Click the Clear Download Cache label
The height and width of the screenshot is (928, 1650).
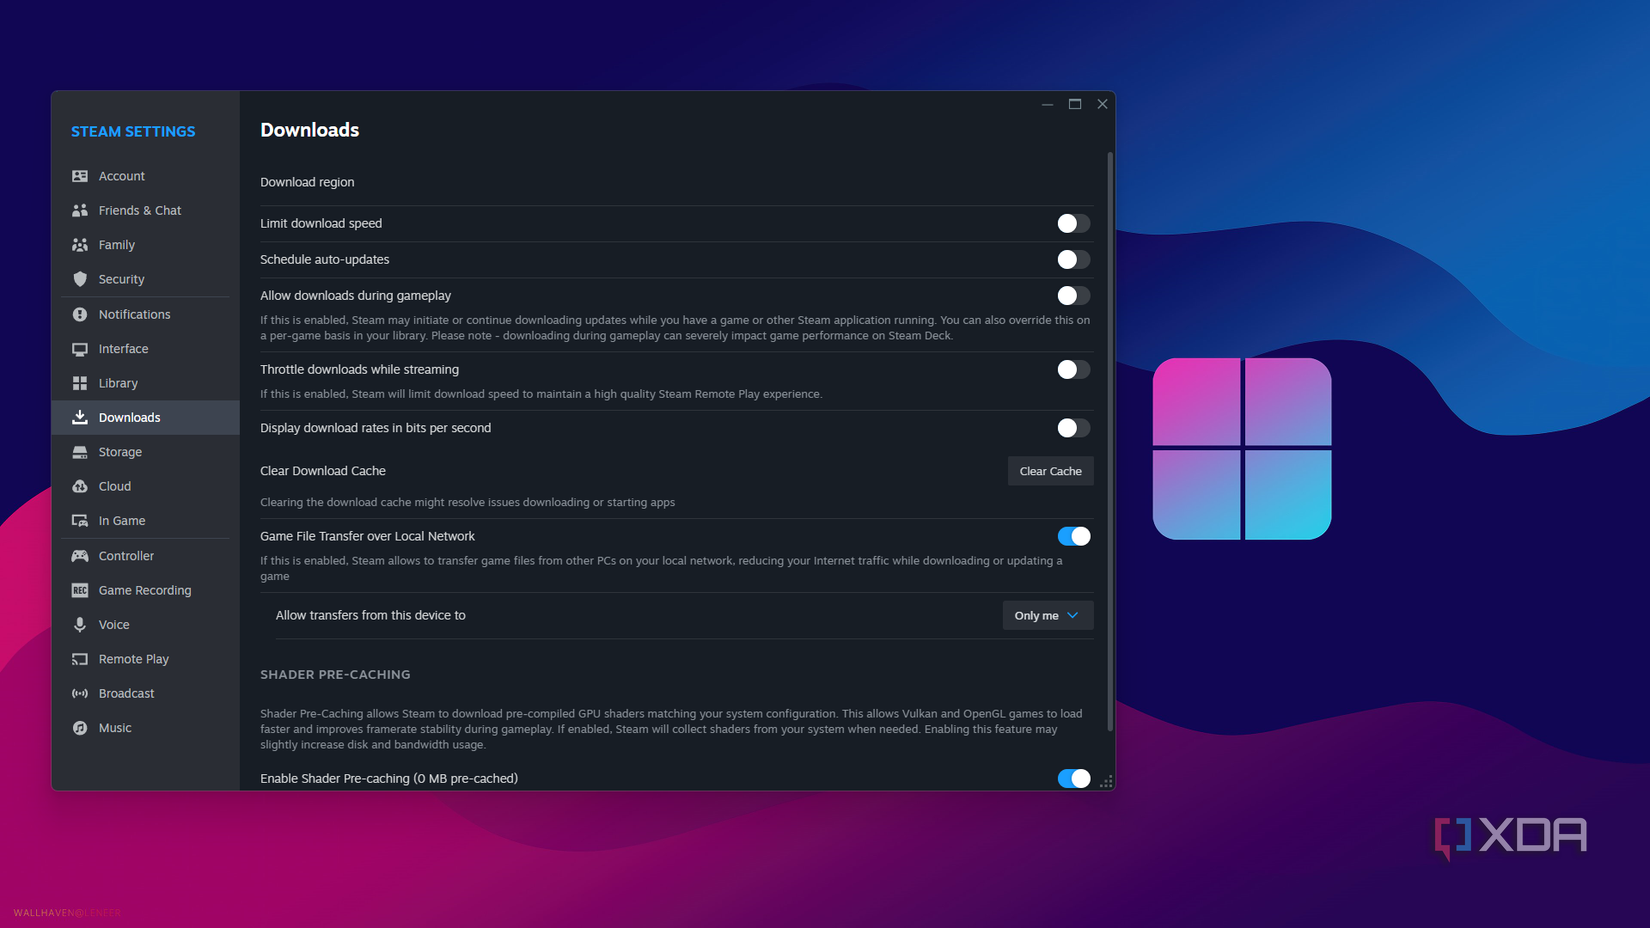point(323,471)
